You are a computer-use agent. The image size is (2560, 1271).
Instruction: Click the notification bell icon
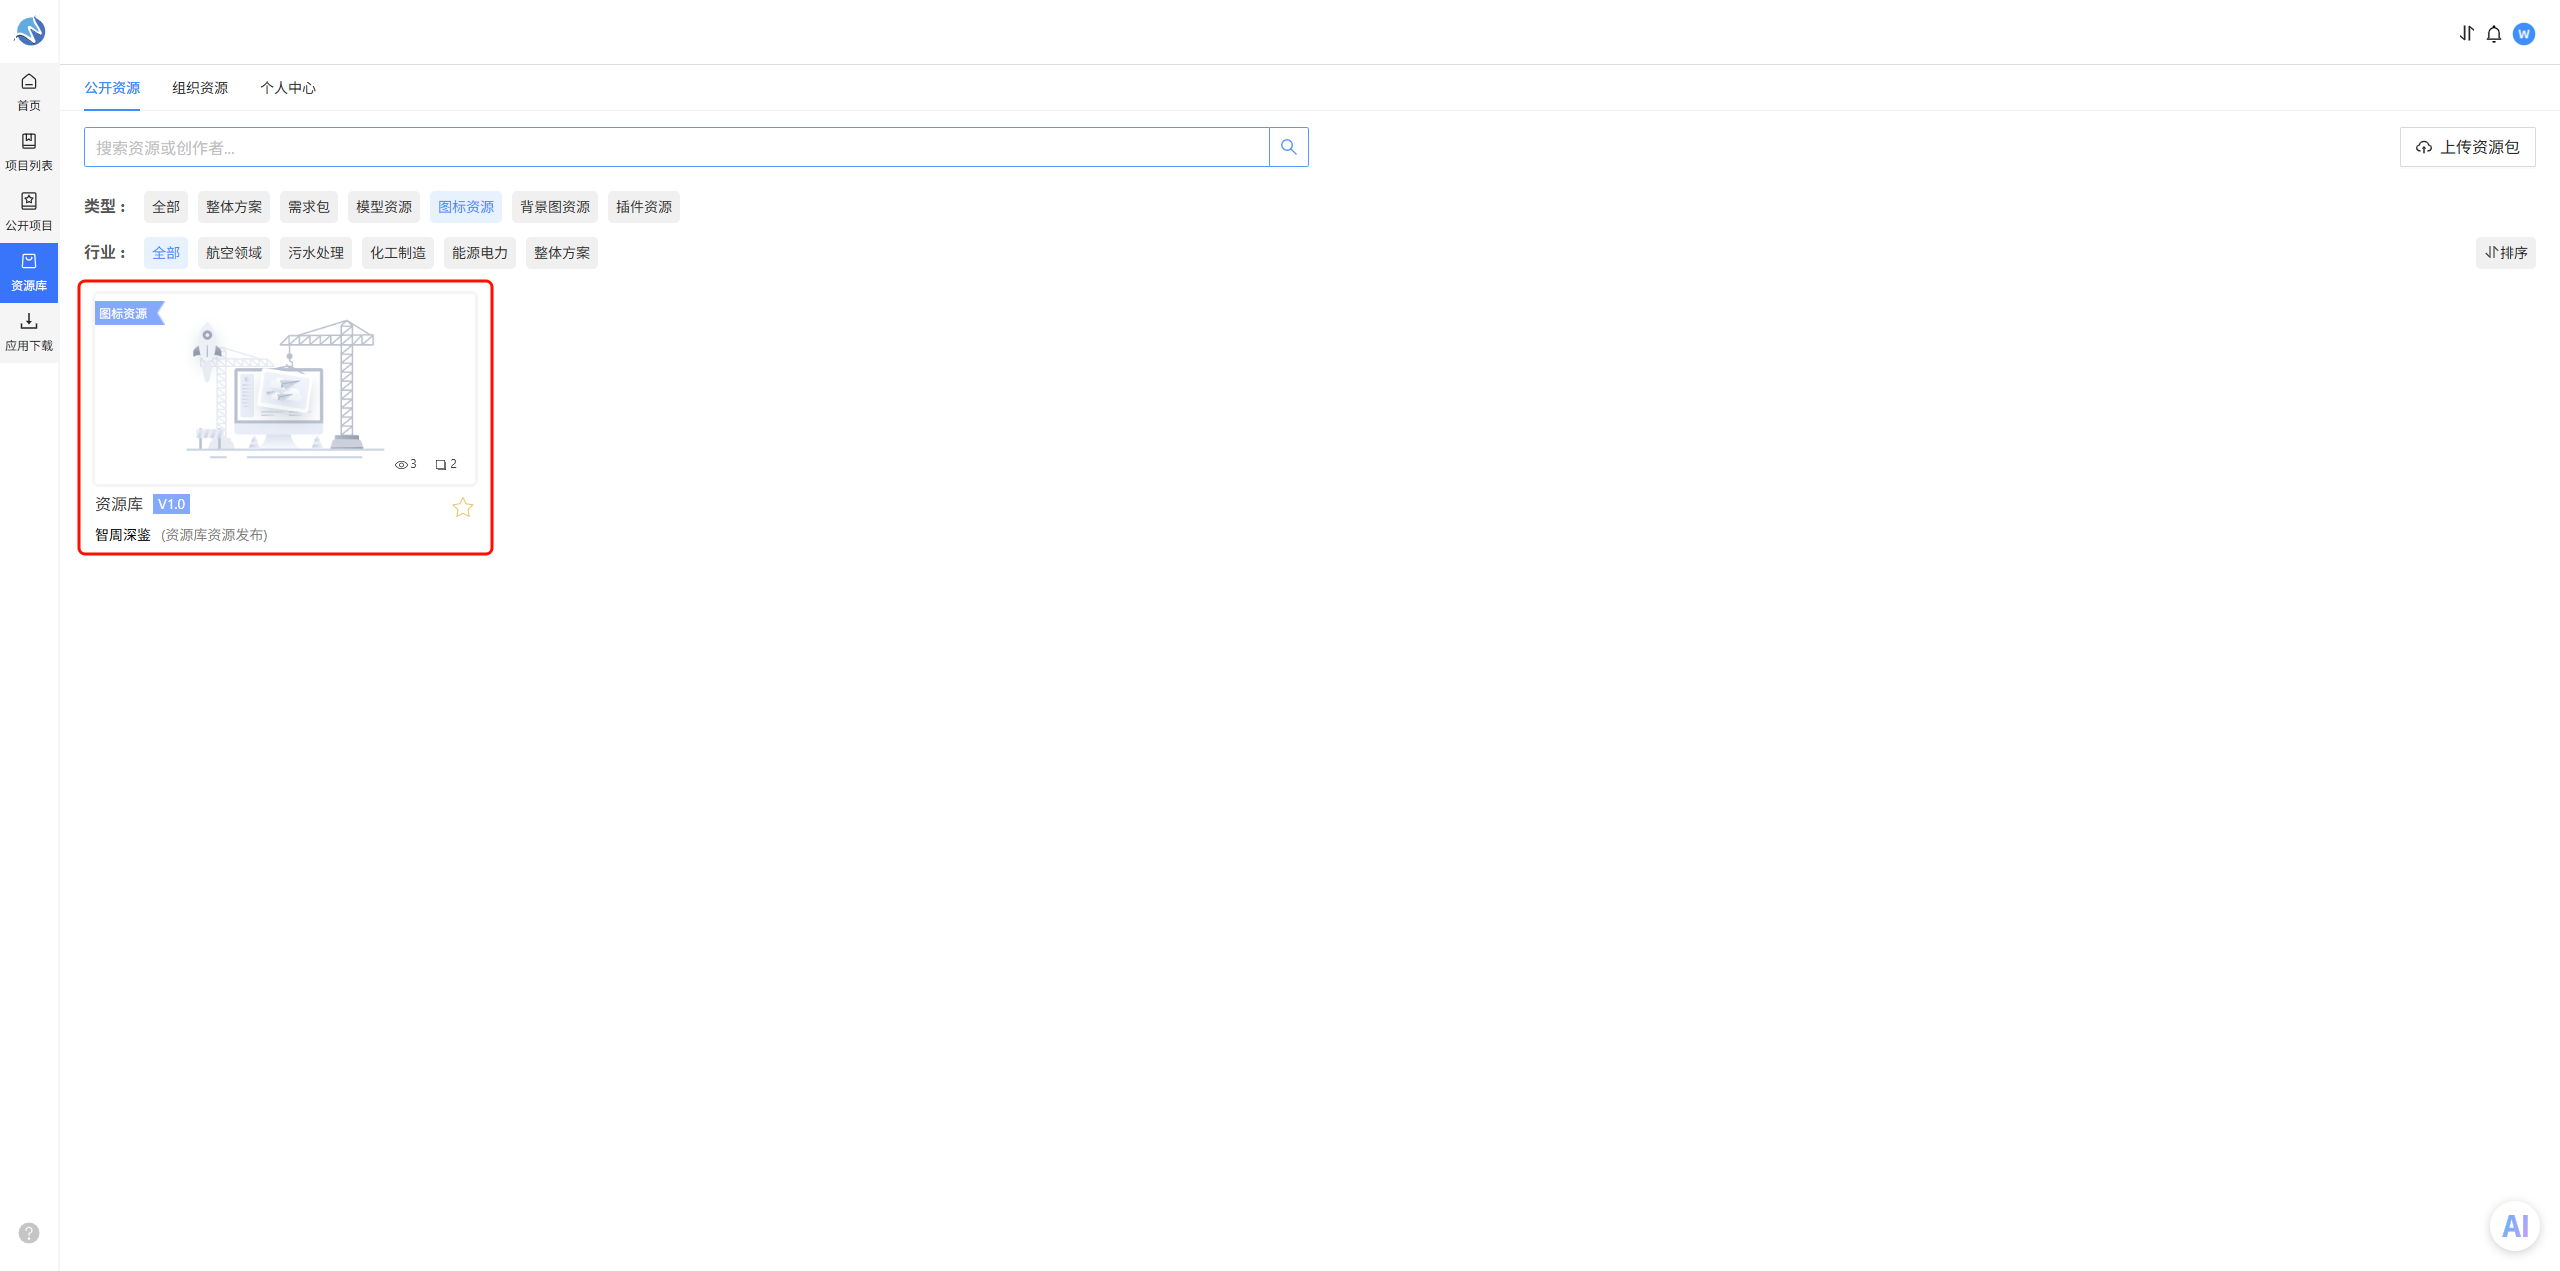(2494, 34)
